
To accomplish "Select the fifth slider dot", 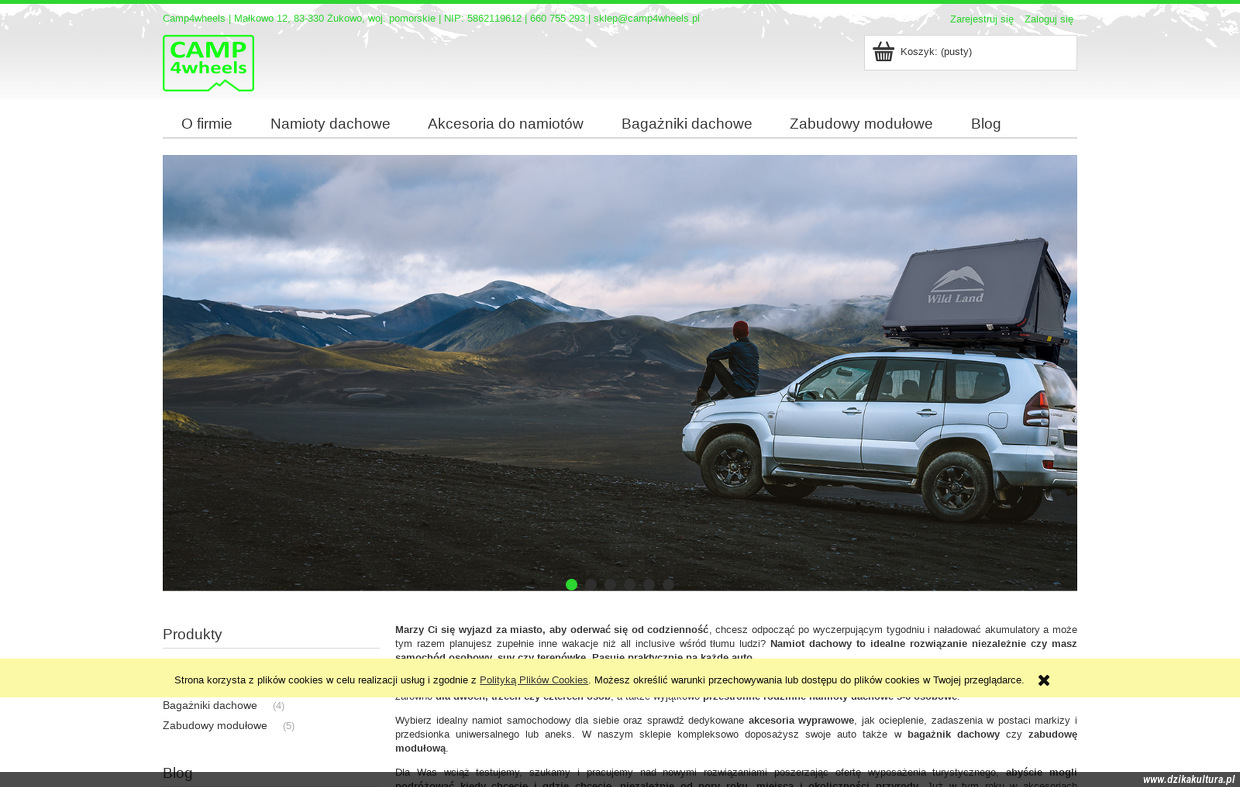I will [649, 585].
